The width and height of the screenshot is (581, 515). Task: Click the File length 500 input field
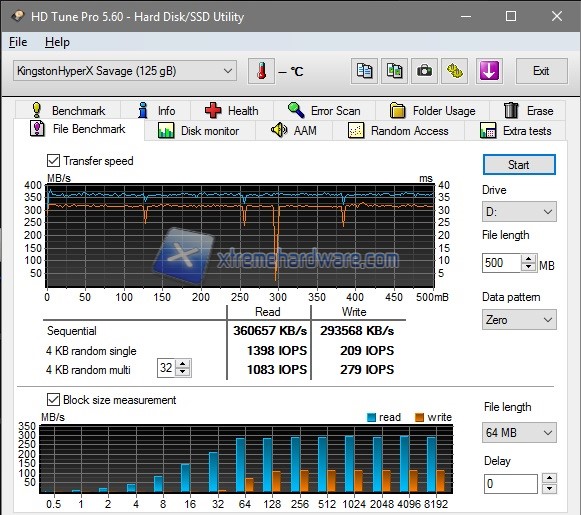tap(502, 263)
